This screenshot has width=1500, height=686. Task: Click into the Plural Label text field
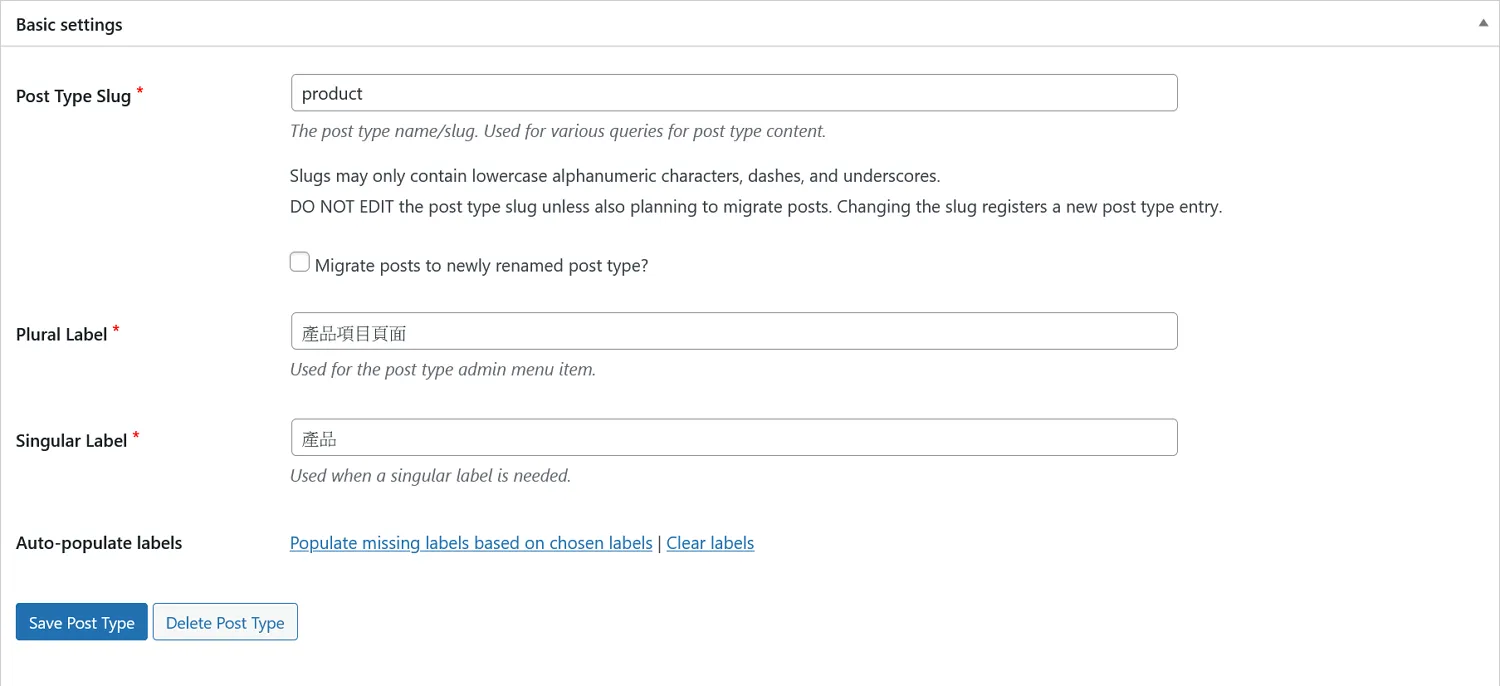[x=733, y=331]
